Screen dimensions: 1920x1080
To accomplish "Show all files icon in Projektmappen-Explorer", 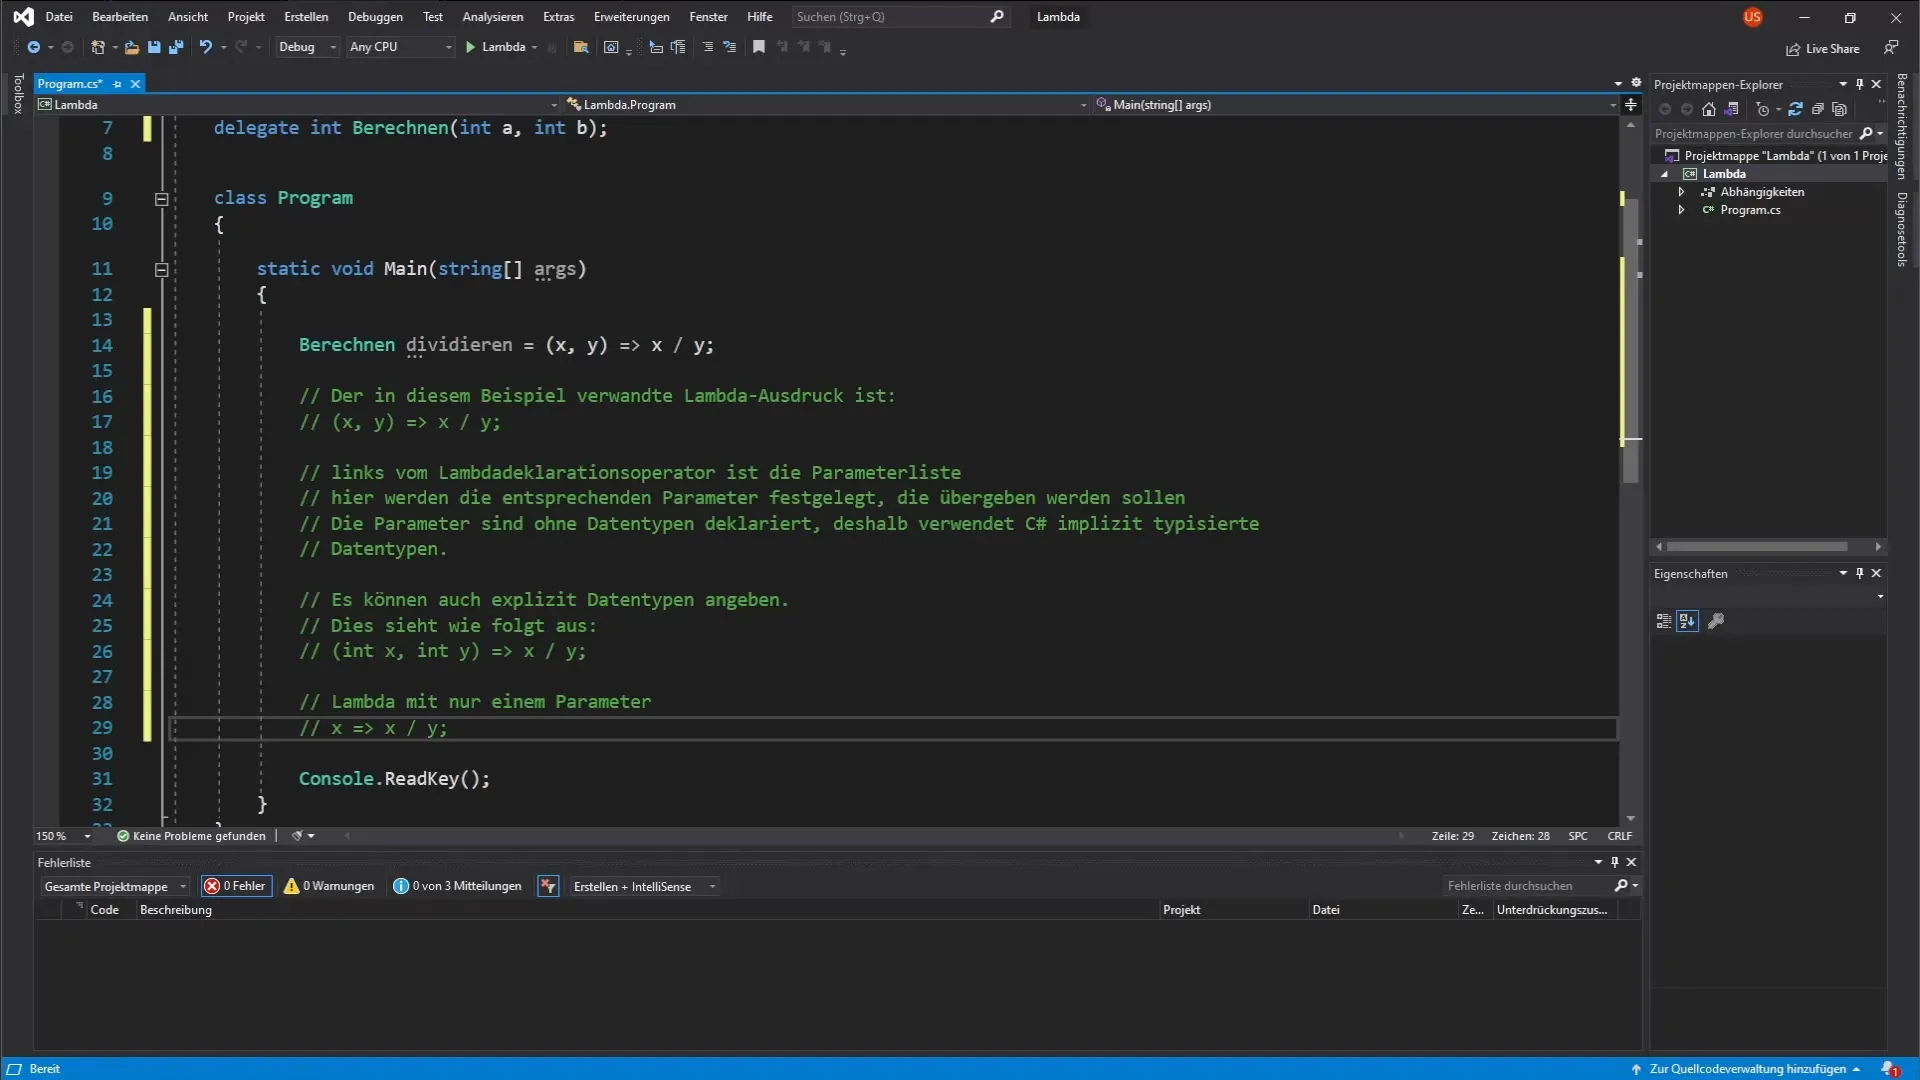I will 1840,110.
